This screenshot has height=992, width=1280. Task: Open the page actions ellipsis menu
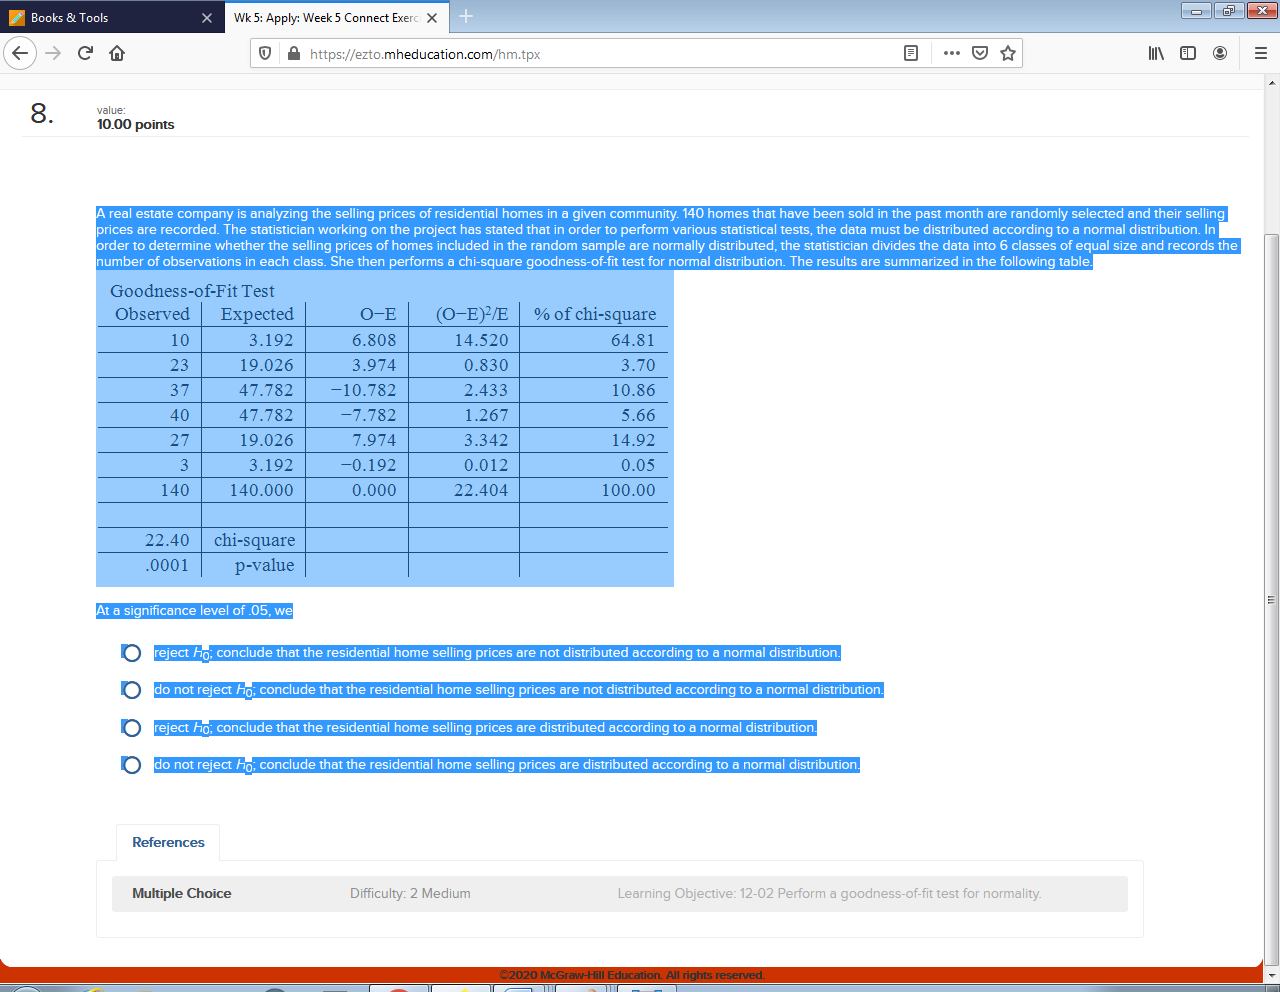coord(950,53)
